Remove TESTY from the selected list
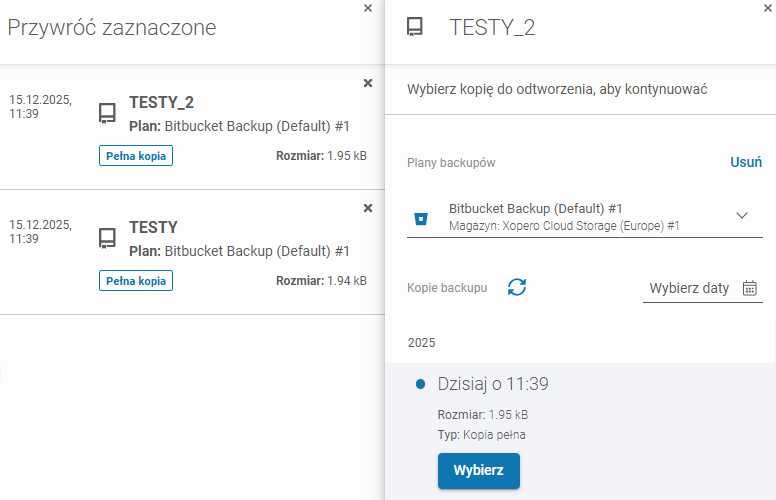This screenshot has height=500, width=776. click(367, 208)
